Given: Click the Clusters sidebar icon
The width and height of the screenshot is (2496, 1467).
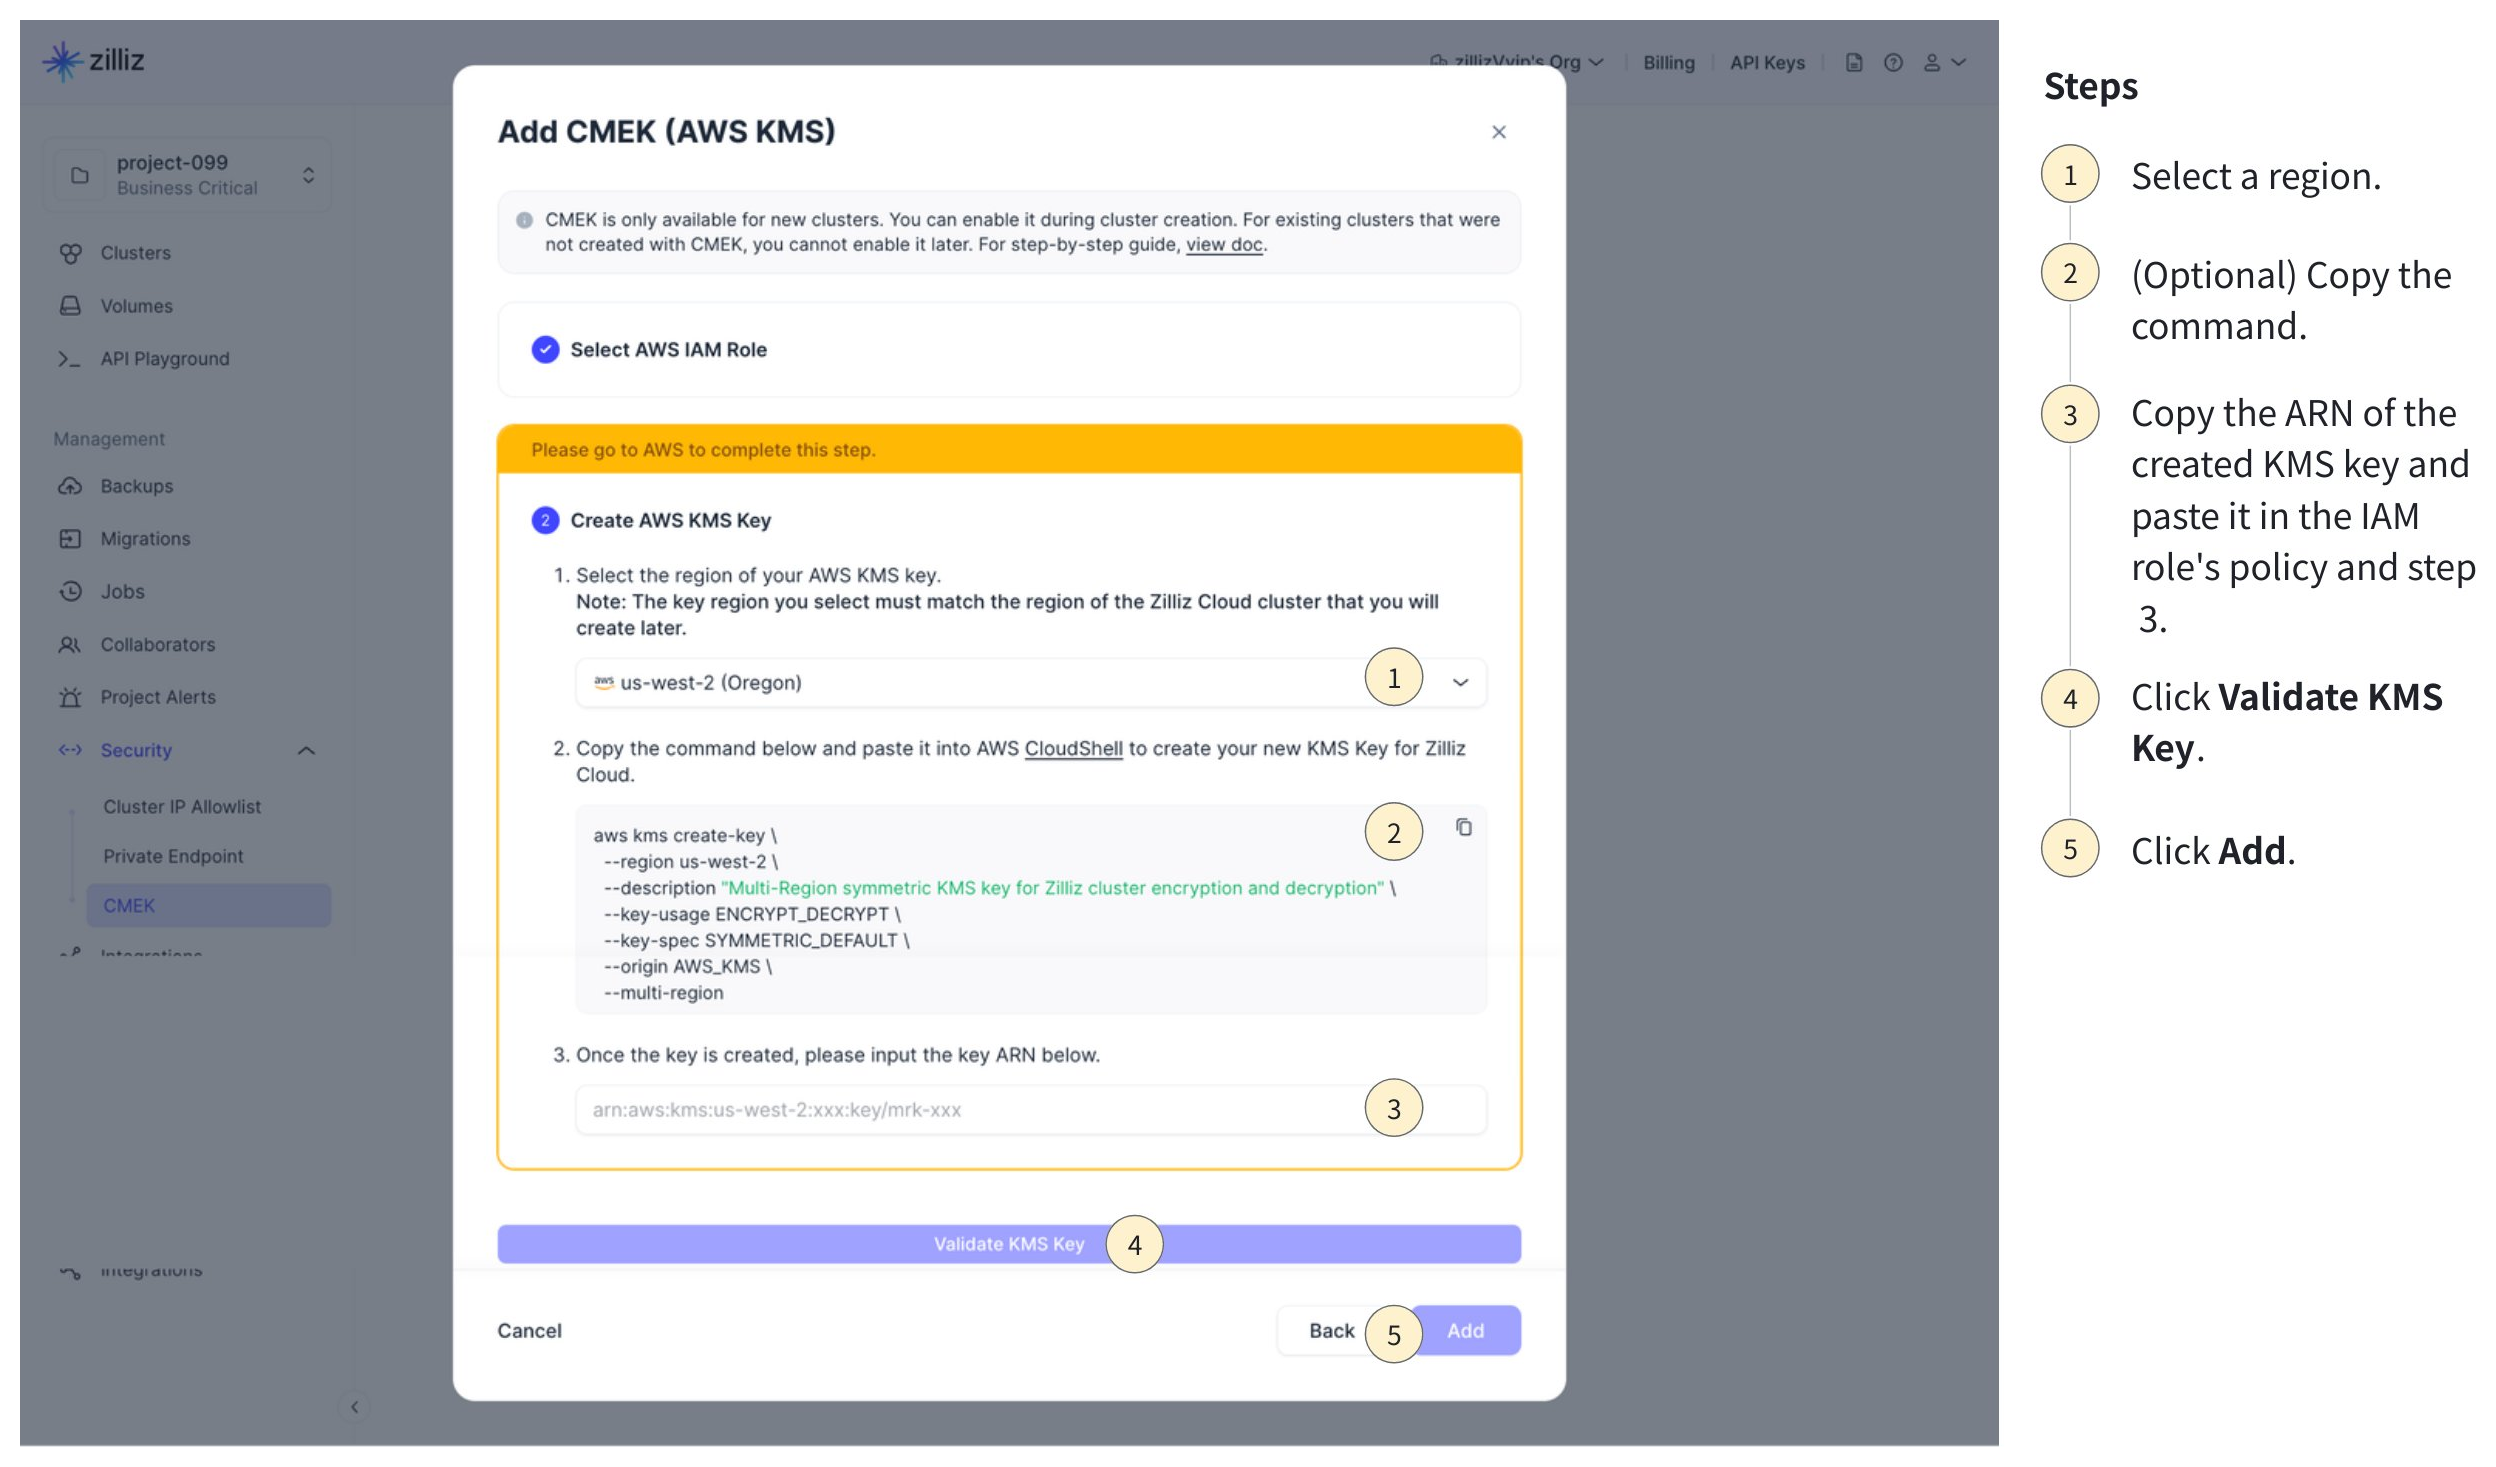Looking at the screenshot, I should [x=70, y=253].
